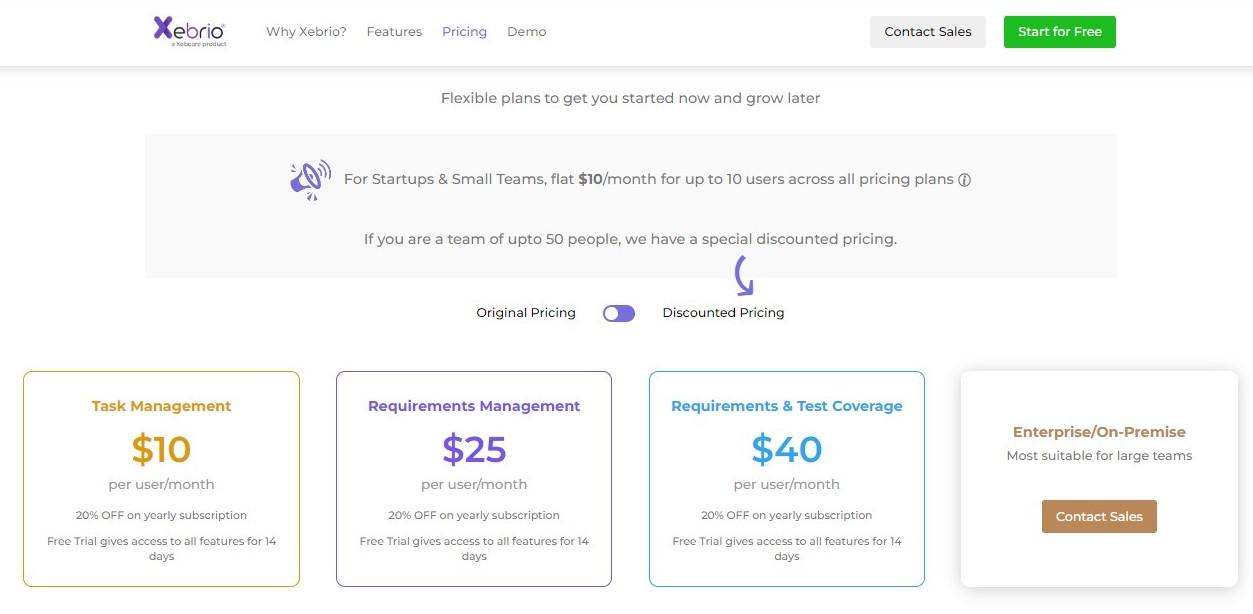Select the Requirements Management plan heading
The width and height of the screenshot is (1253, 614).
[x=474, y=406]
